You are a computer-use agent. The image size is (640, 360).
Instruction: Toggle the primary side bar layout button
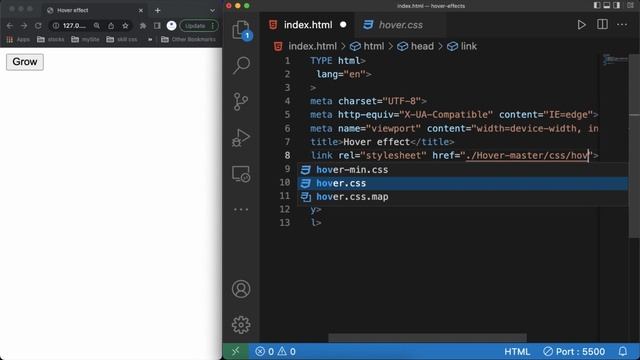[597, 5]
